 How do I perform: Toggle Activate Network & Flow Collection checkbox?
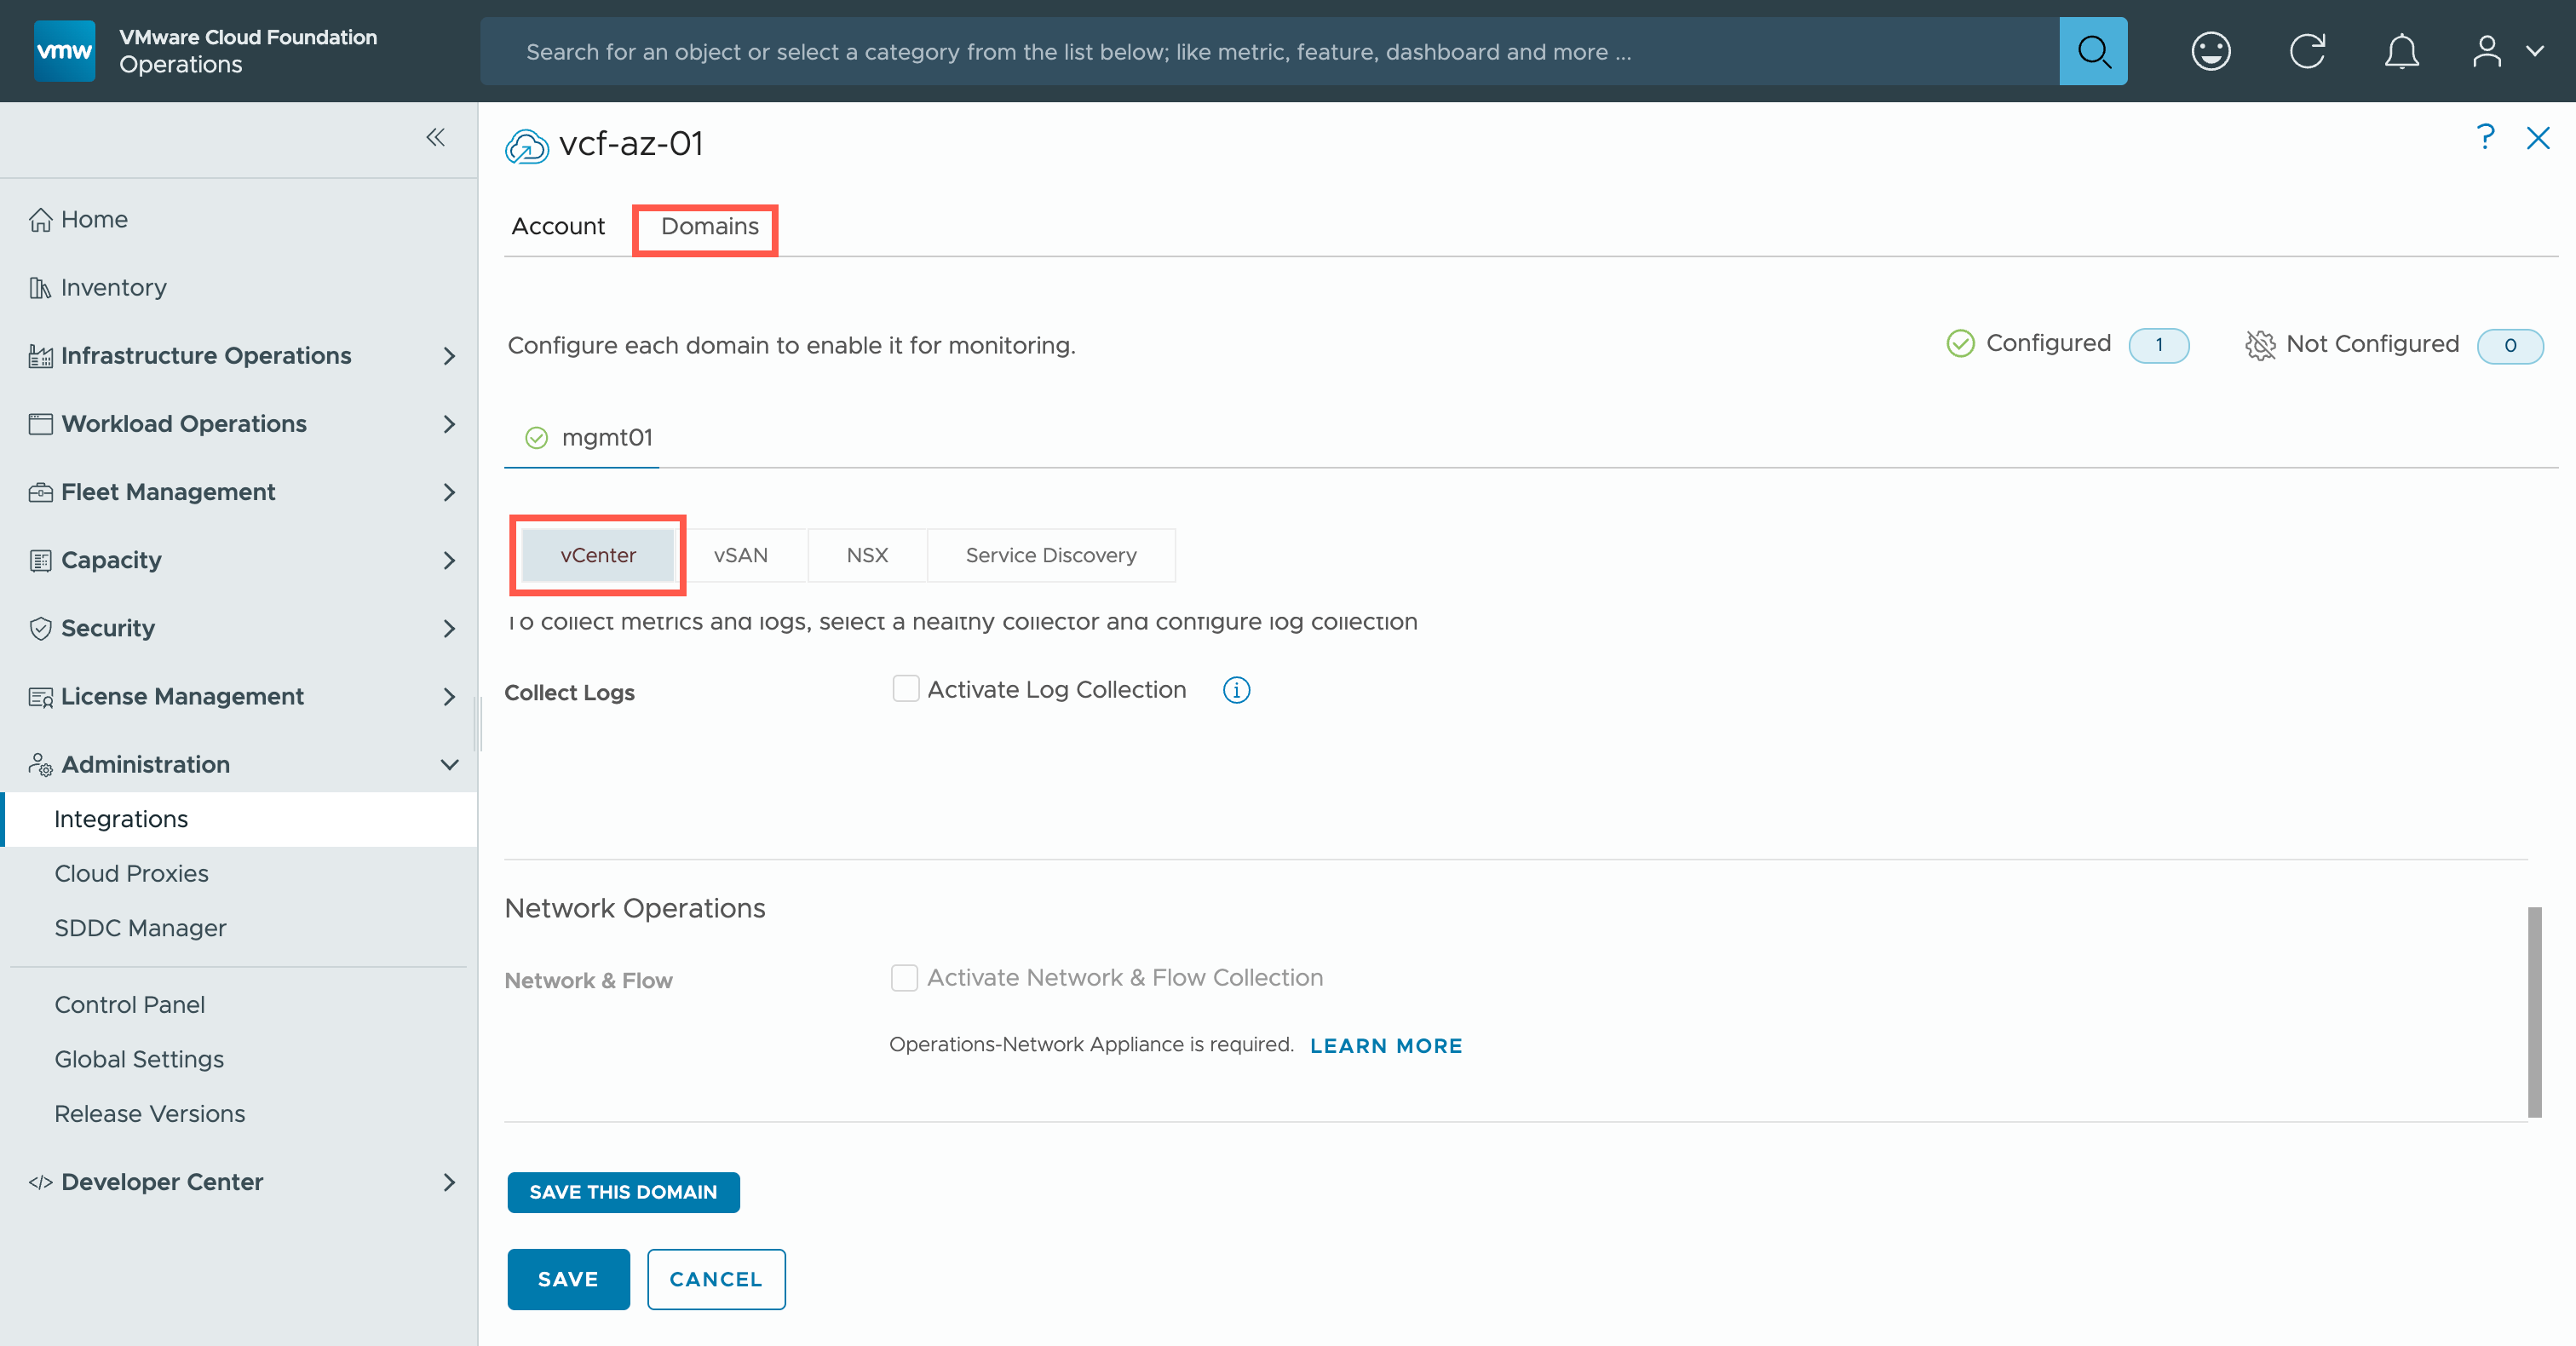(x=904, y=977)
